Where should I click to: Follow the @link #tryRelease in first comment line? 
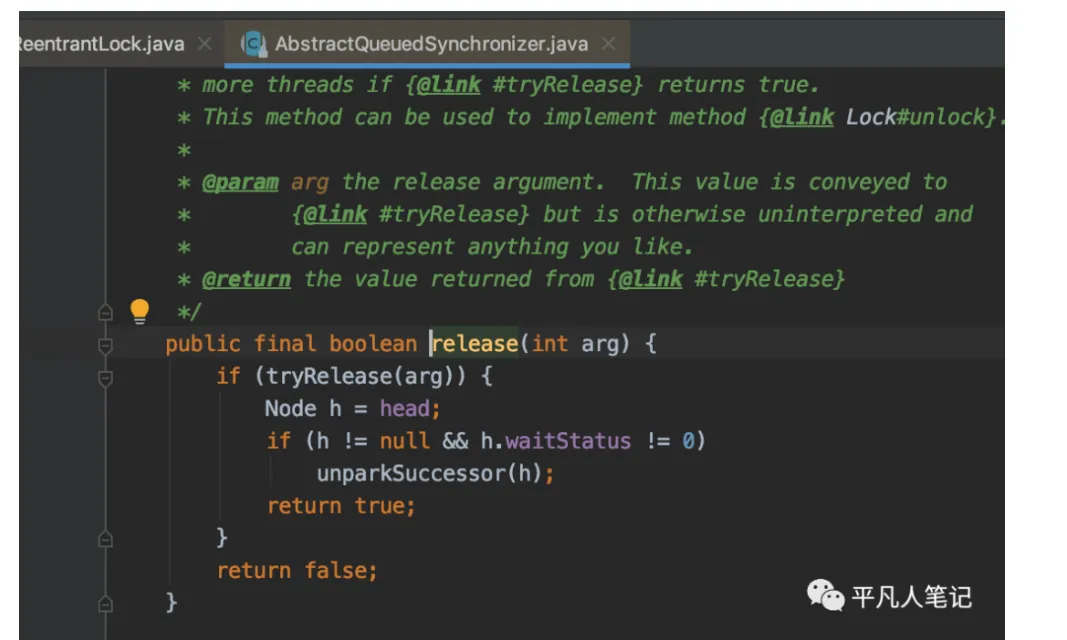click(x=524, y=85)
